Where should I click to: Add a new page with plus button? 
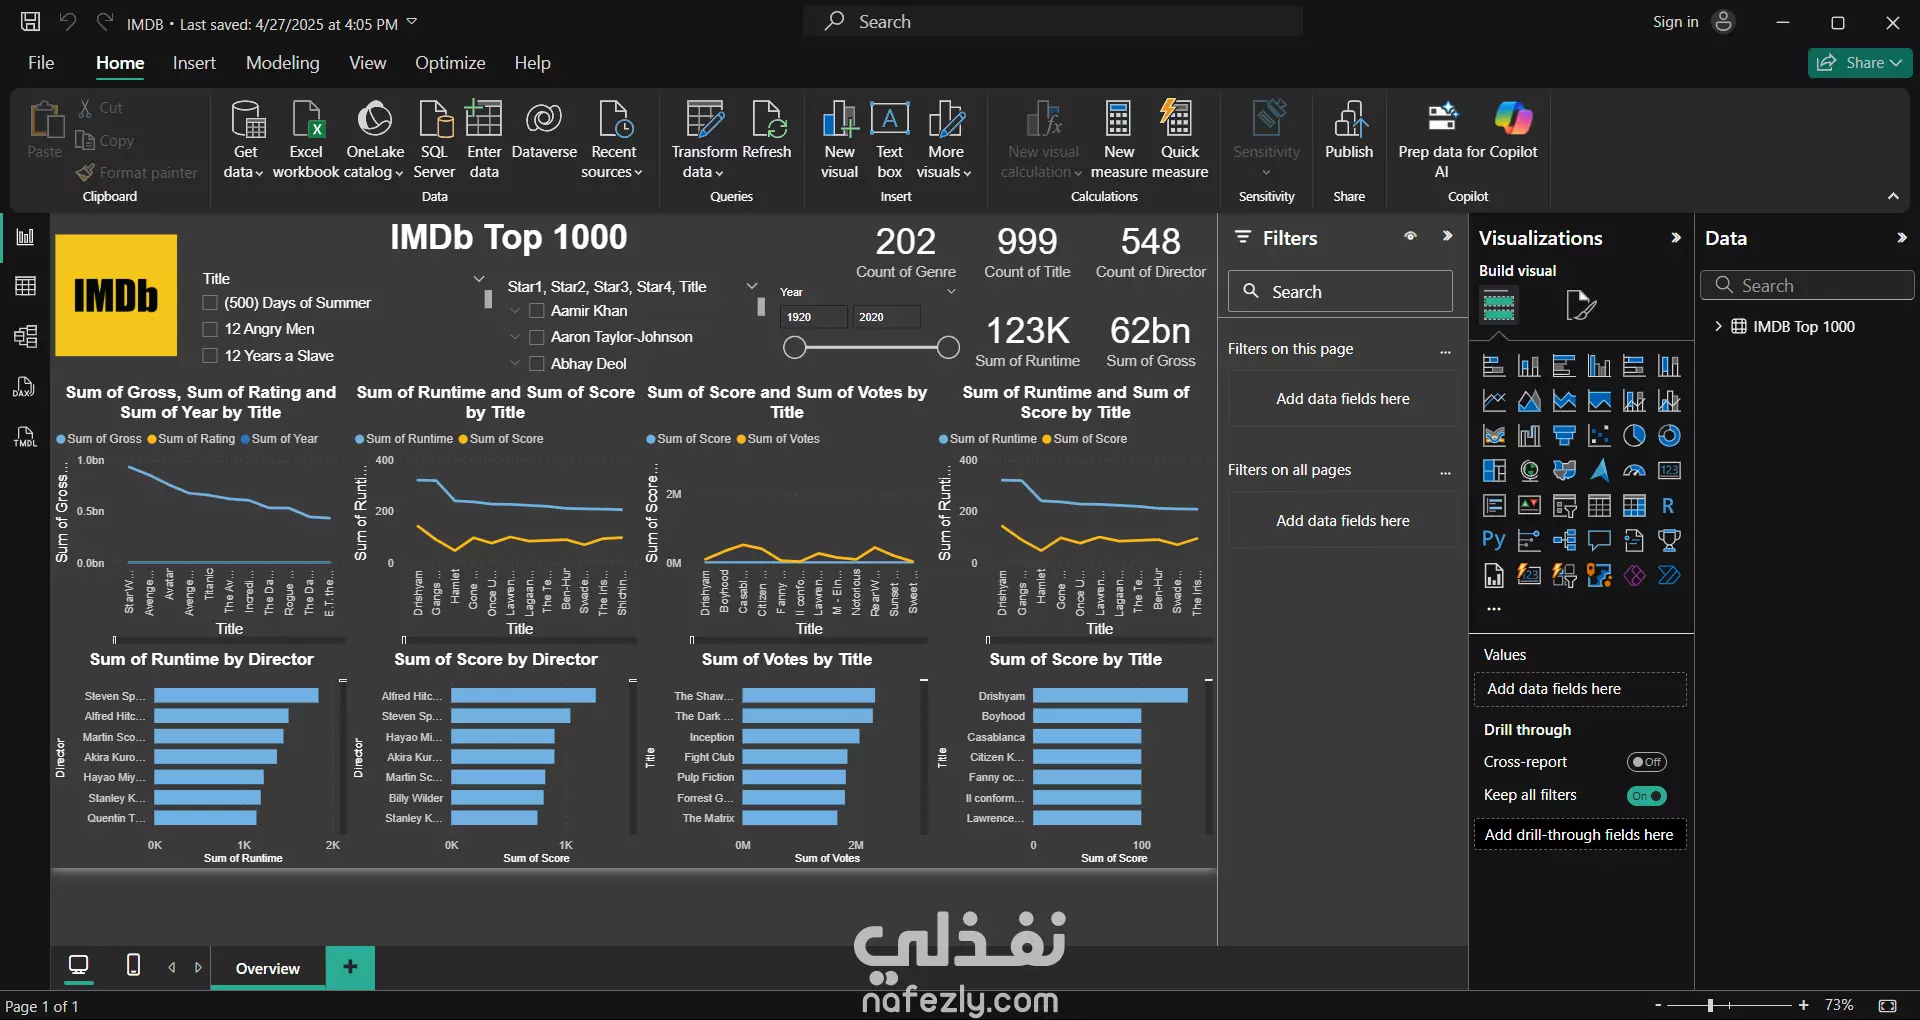pyautogui.click(x=350, y=967)
